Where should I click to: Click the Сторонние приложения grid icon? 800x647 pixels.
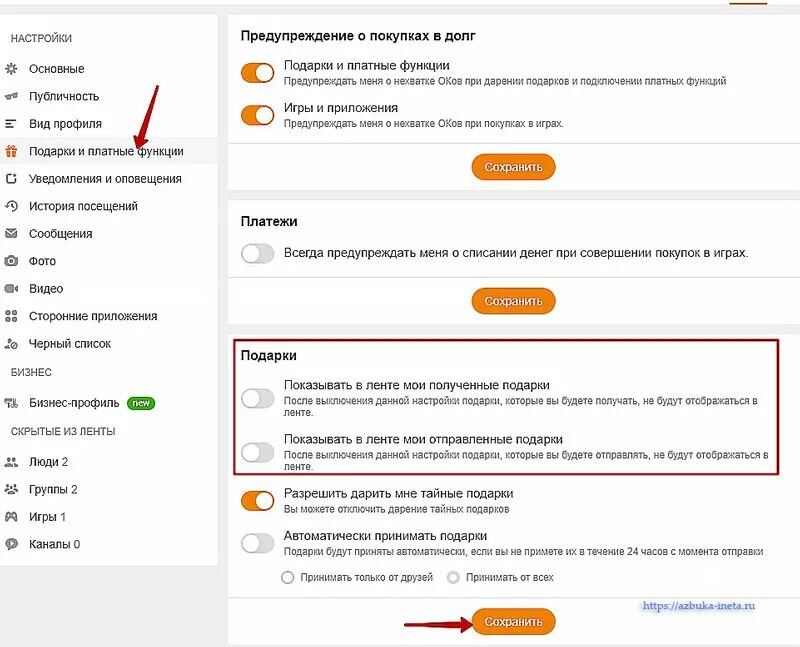[x=12, y=316]
